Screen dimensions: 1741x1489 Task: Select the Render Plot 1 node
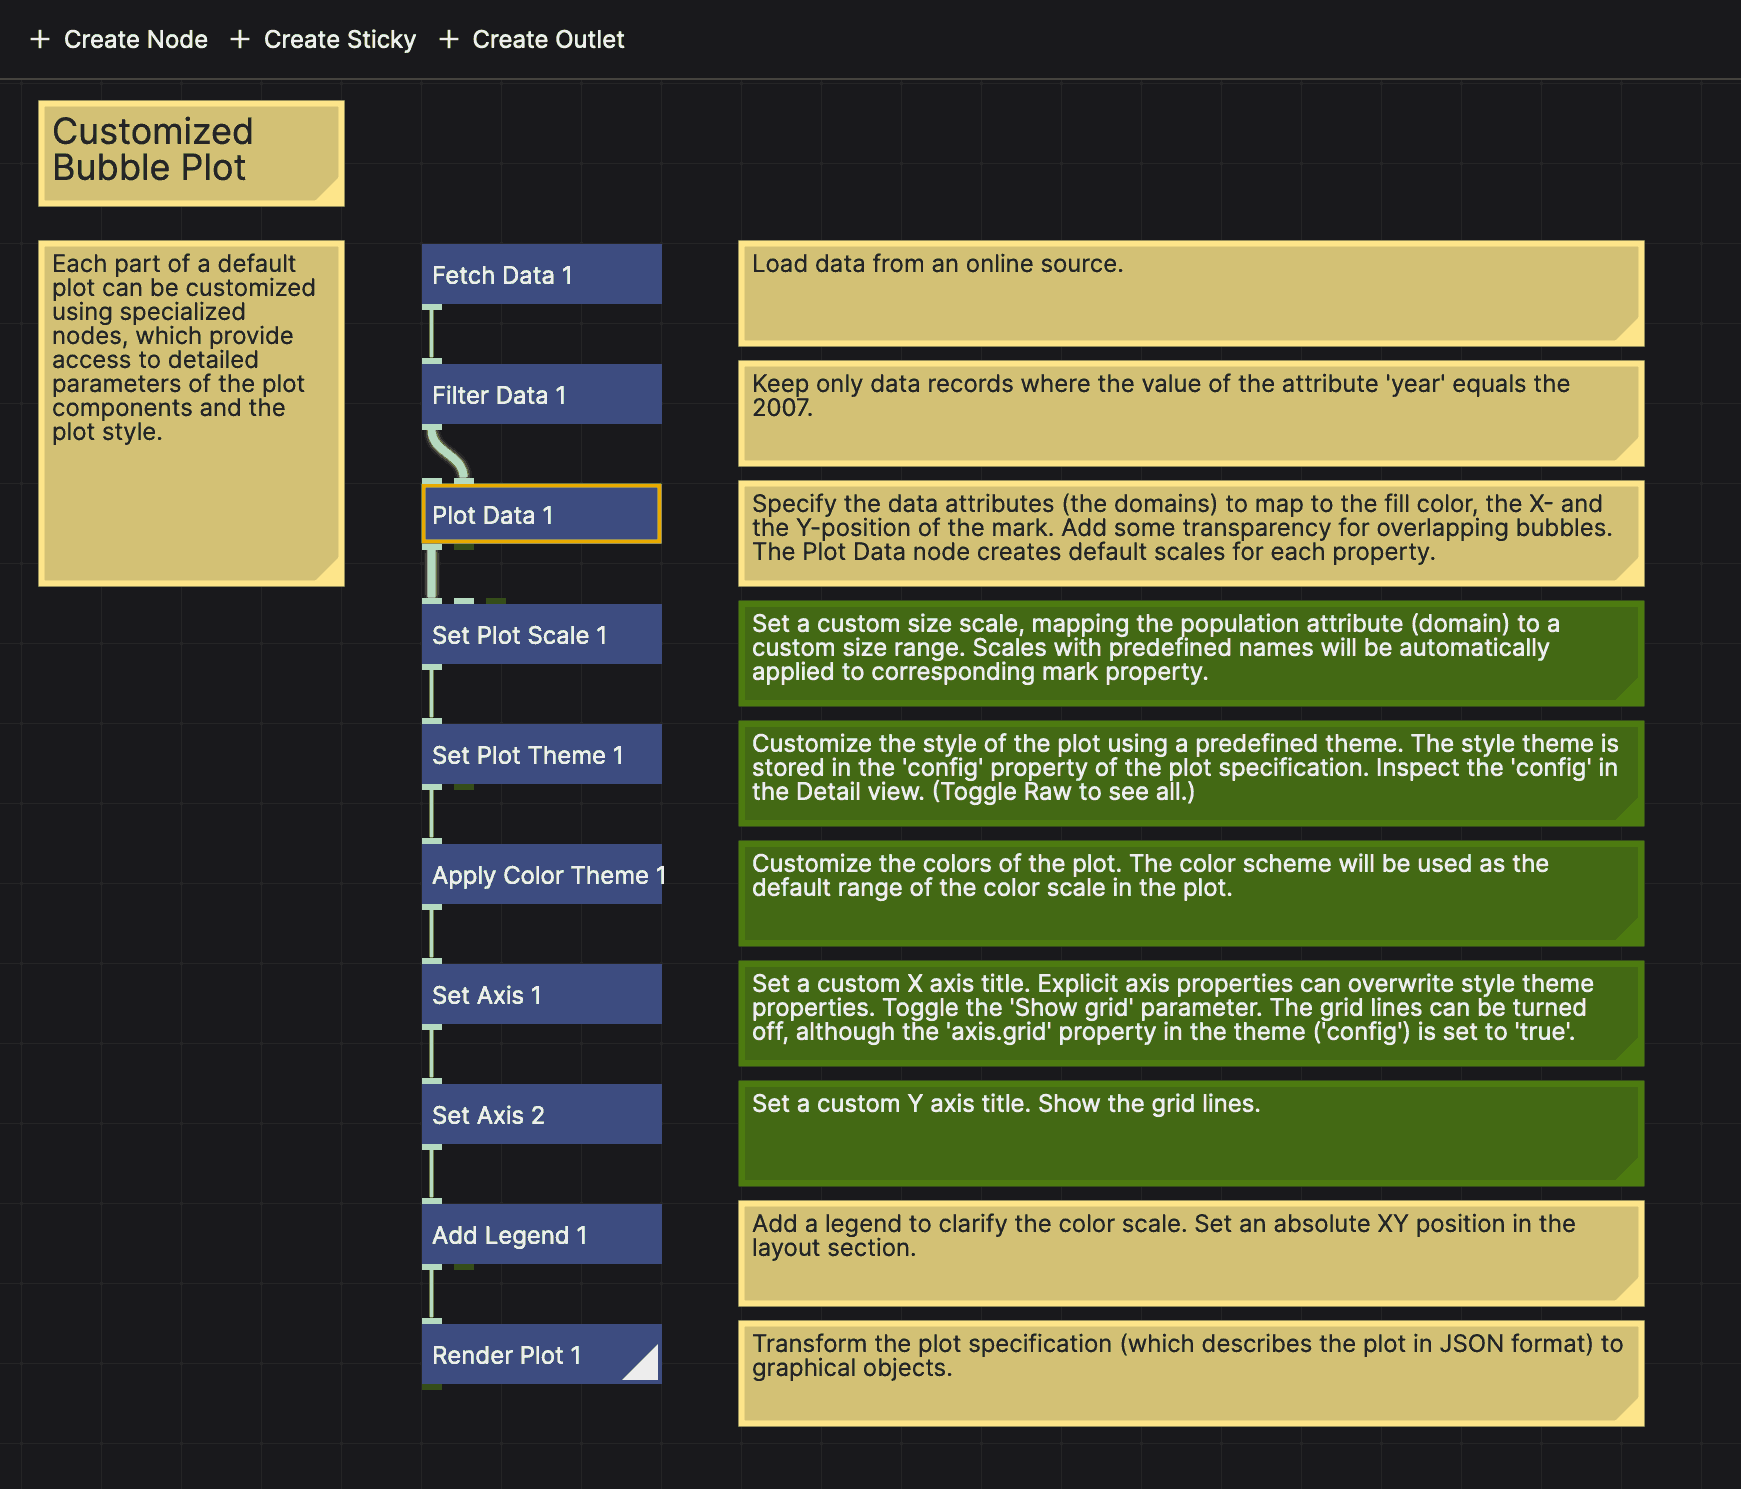pyautogui.click(x=541, y=1354)
